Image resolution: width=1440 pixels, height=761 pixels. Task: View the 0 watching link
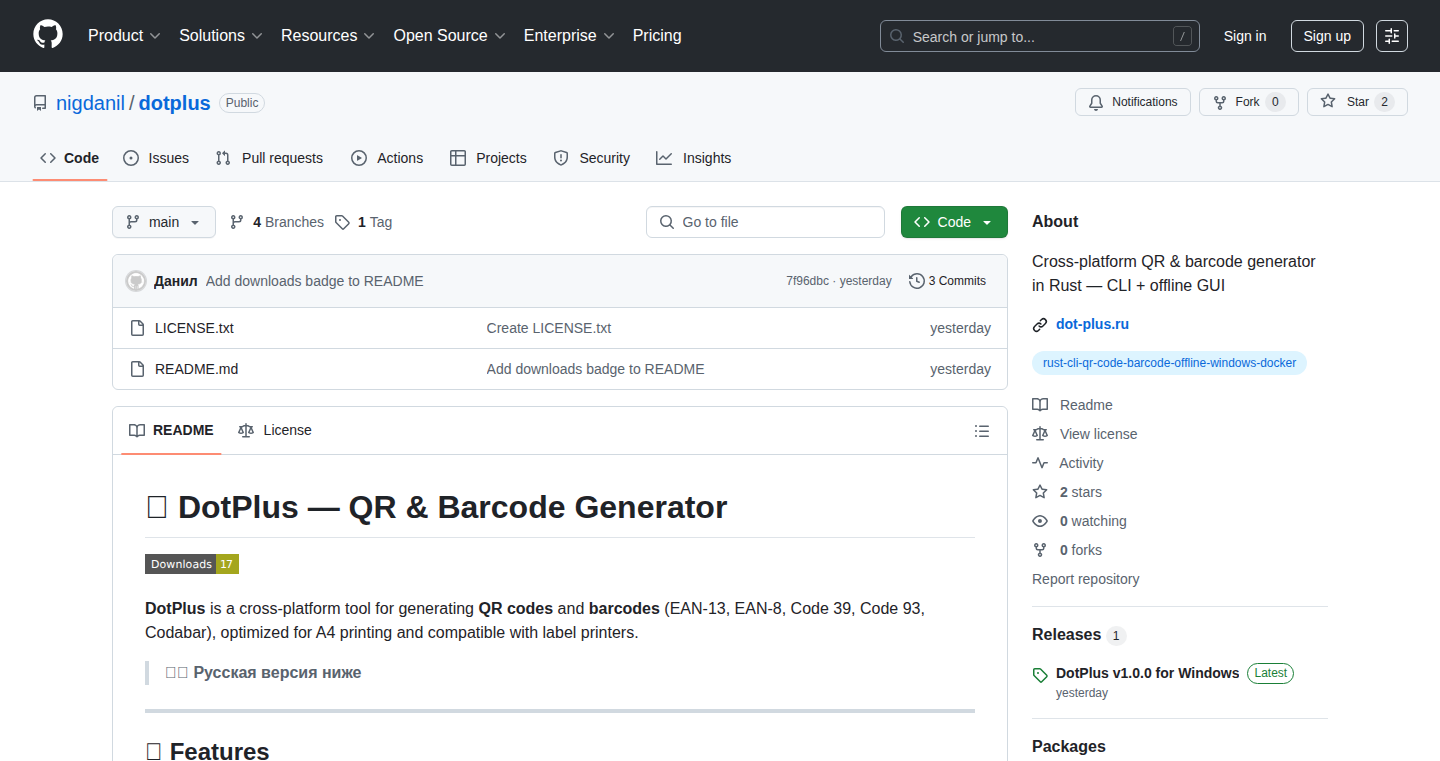[x=1079, y=521]
